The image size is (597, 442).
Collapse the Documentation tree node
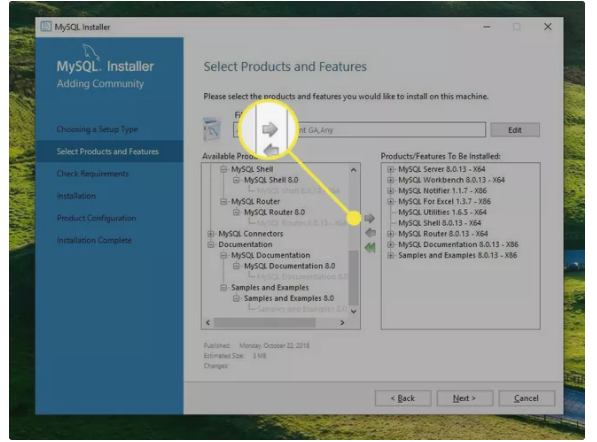211,244
